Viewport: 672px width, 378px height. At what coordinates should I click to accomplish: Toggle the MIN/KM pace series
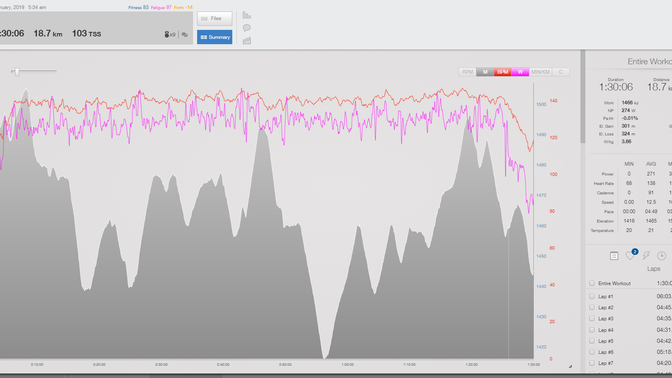(x=540, y=72)
